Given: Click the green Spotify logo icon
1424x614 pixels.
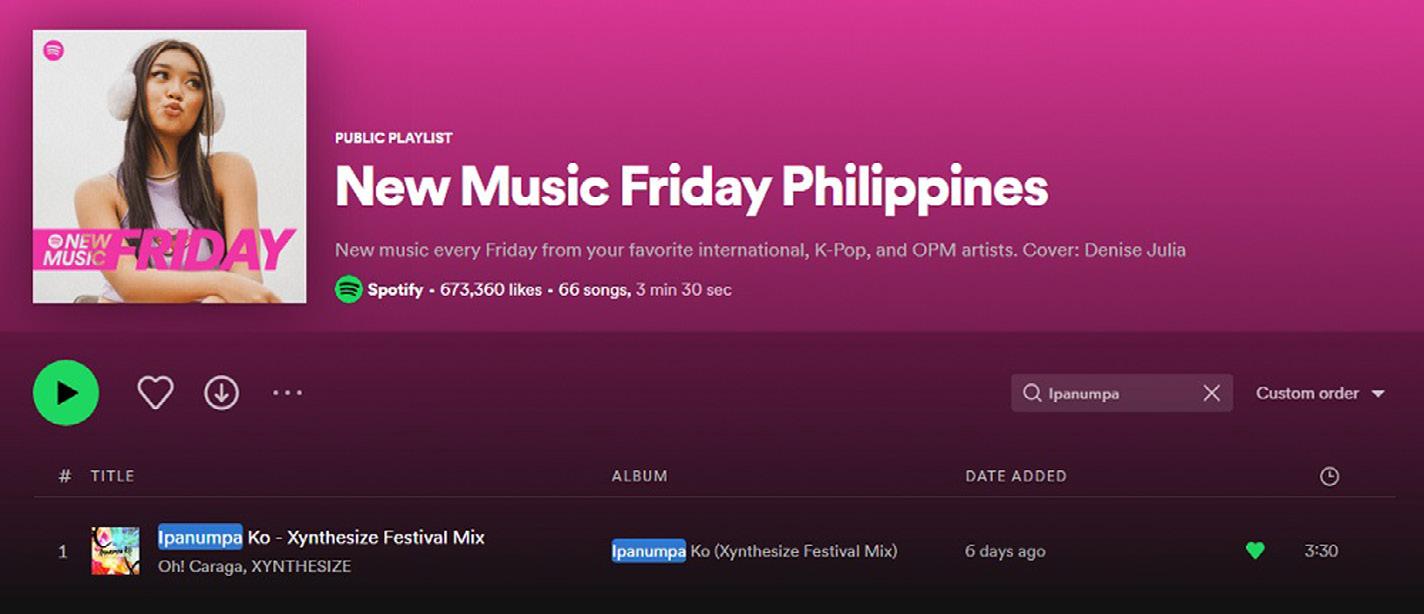Looking at the screenshot, I should 348,290.
